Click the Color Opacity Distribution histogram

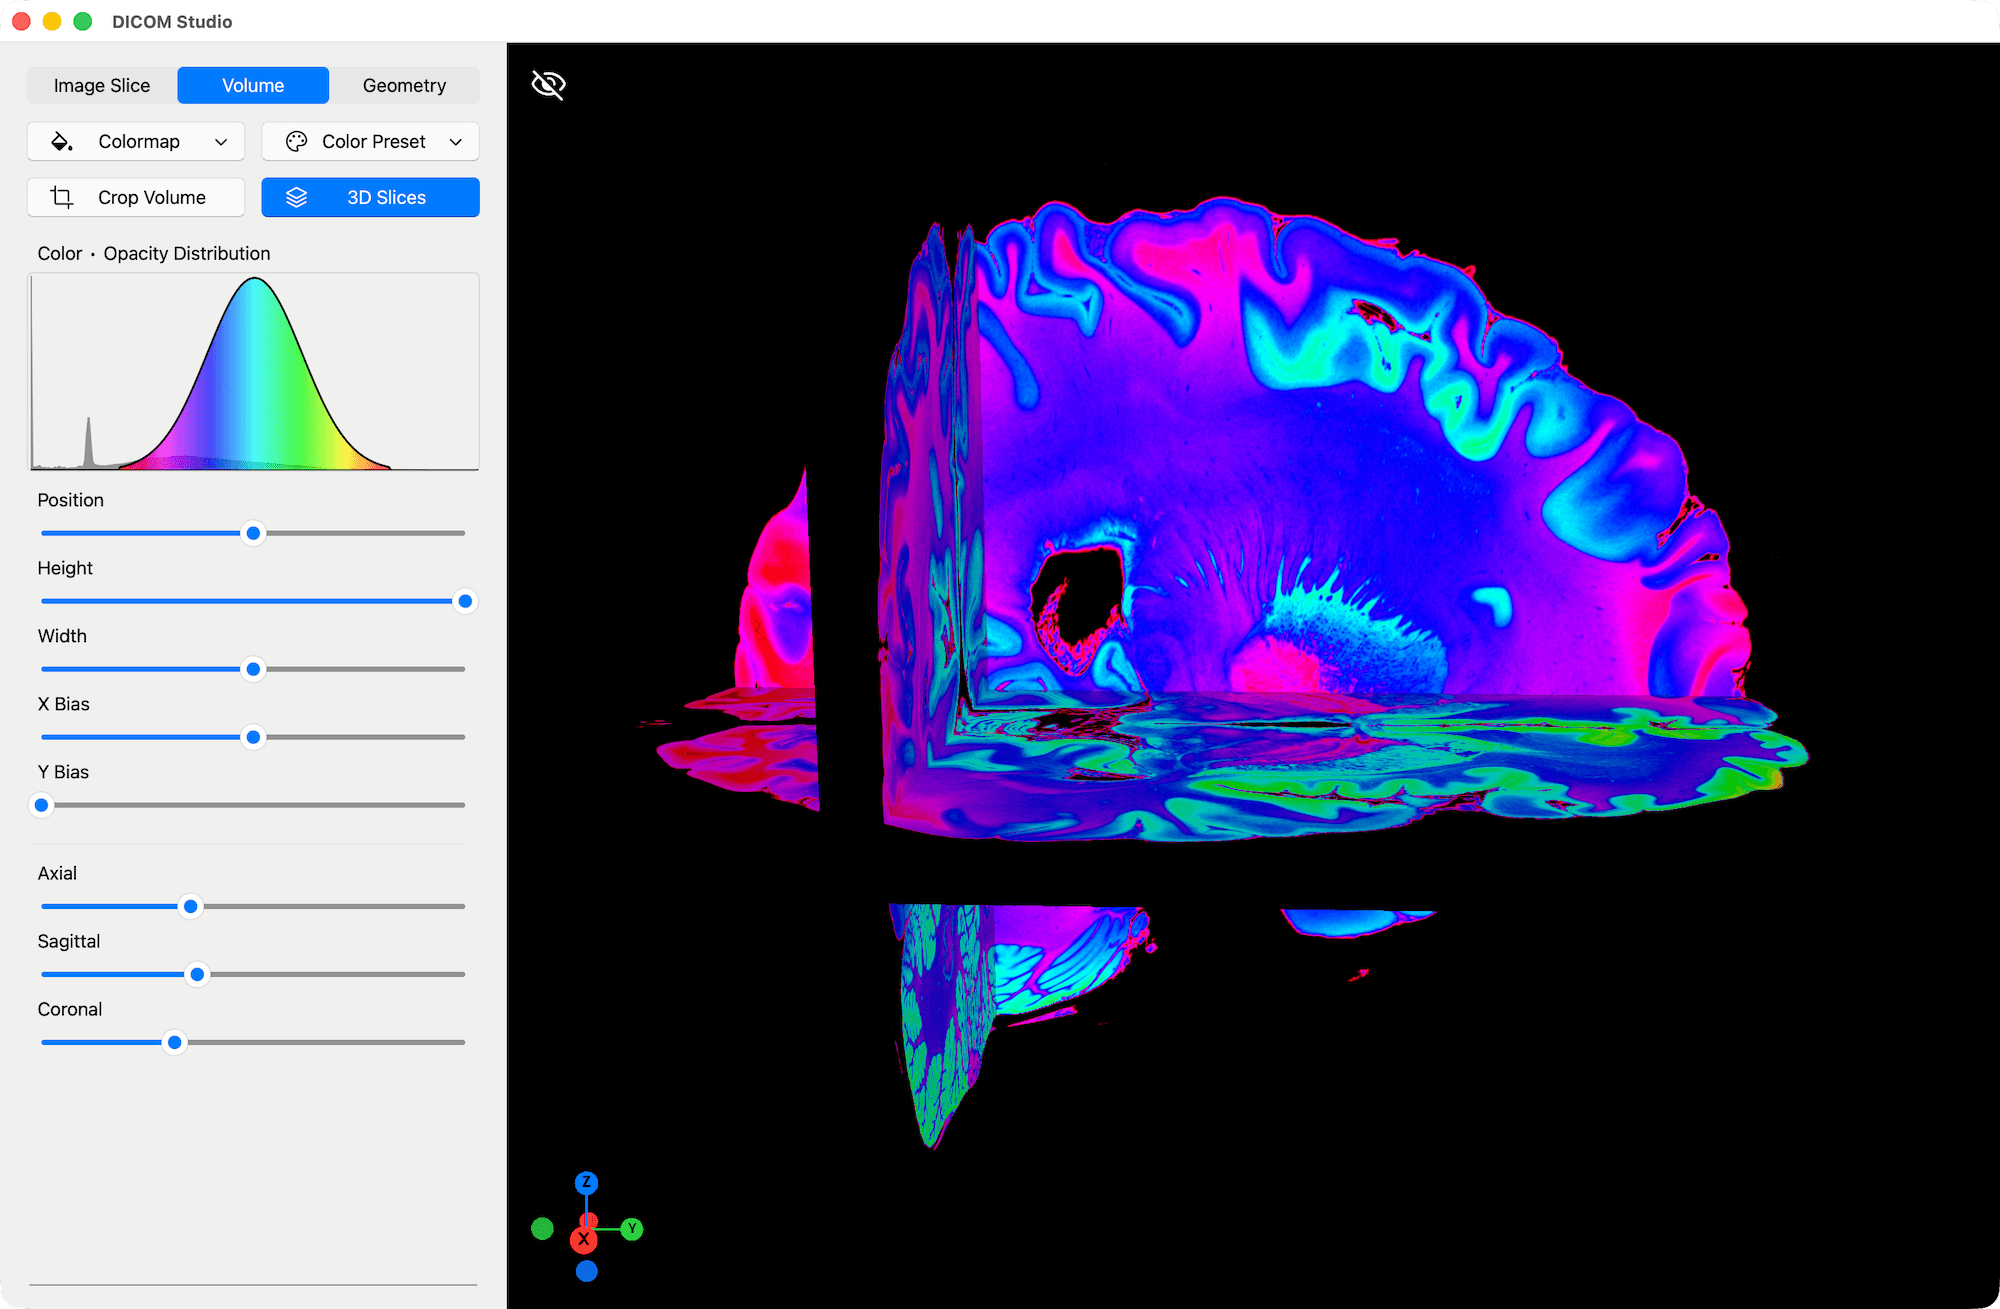[x=253, y=371]
